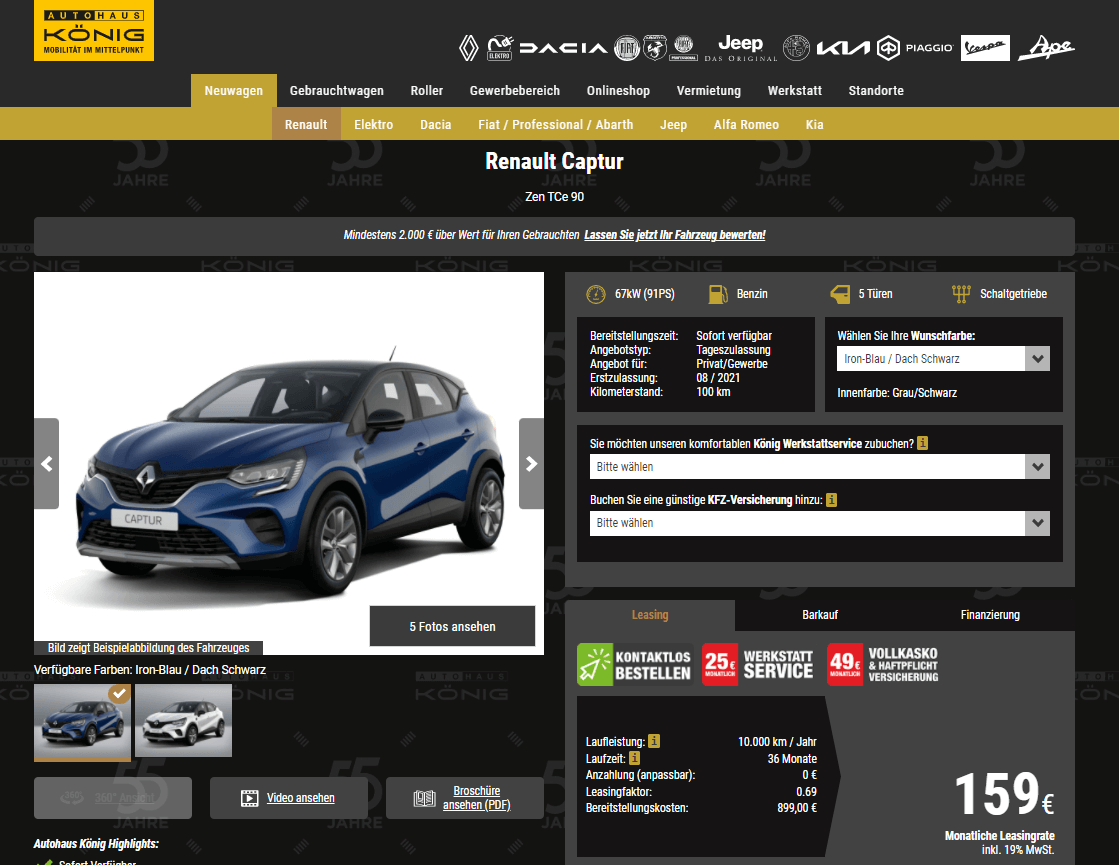Click the 'Video ansehen' button
Image resolution: width=1119 pixels, height=865 pixels.
[288, 798]
